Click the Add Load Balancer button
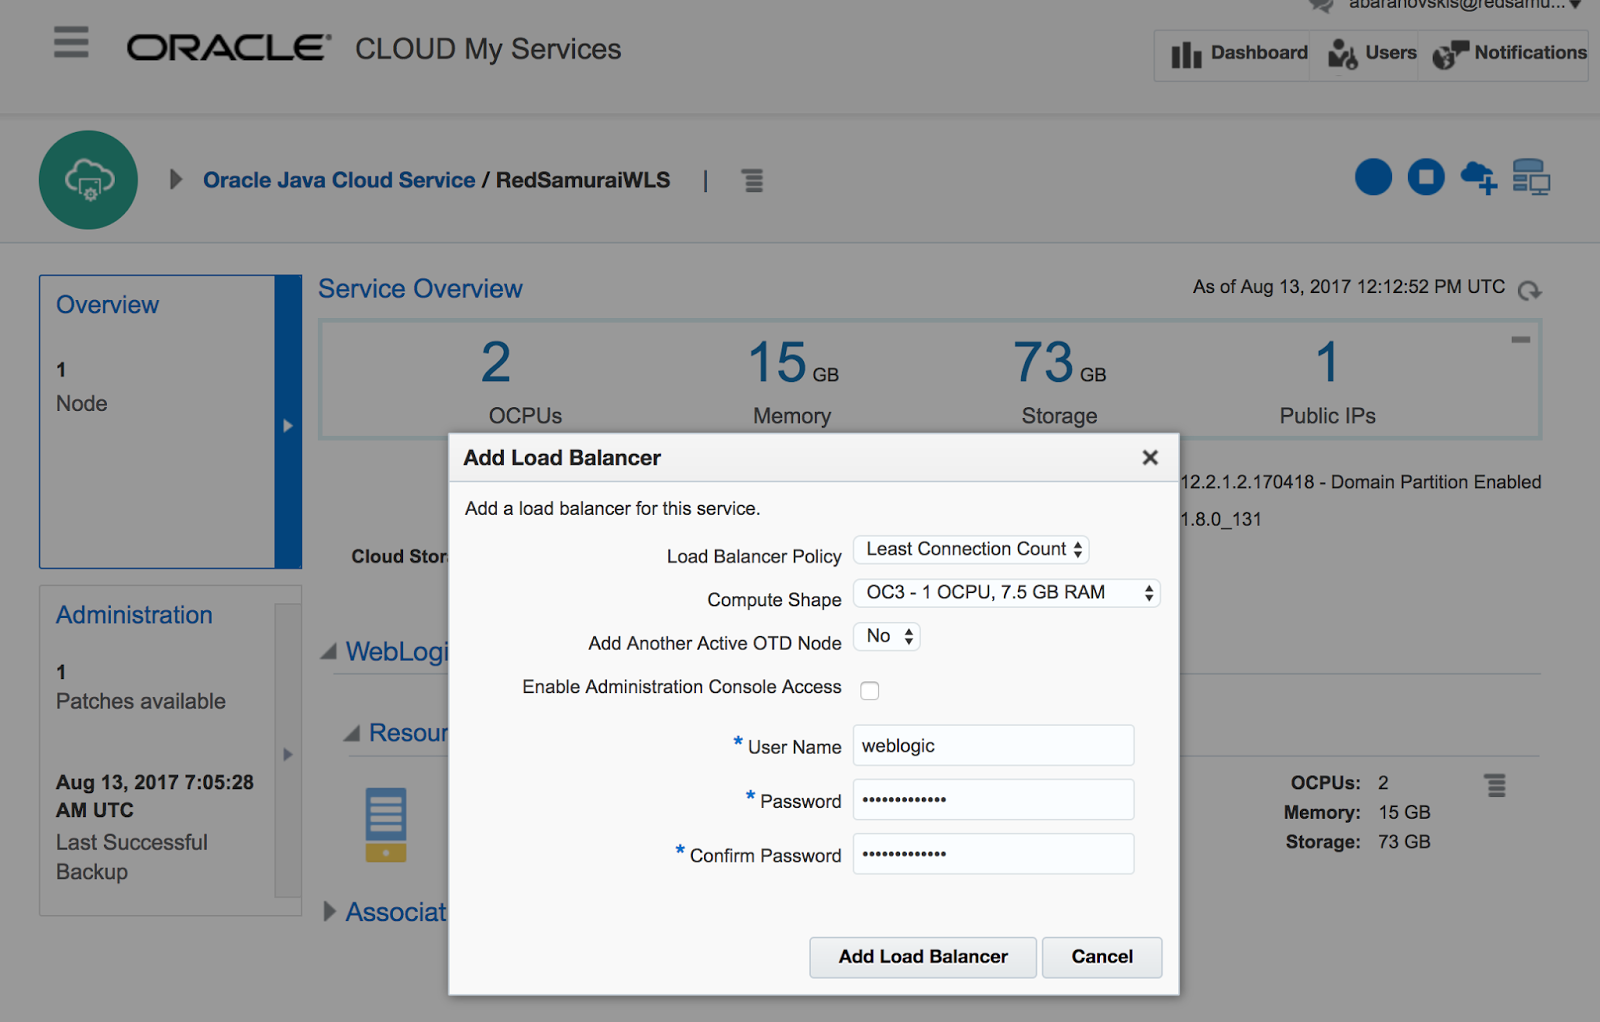The image size is (1600, 1022). (922, 957)
